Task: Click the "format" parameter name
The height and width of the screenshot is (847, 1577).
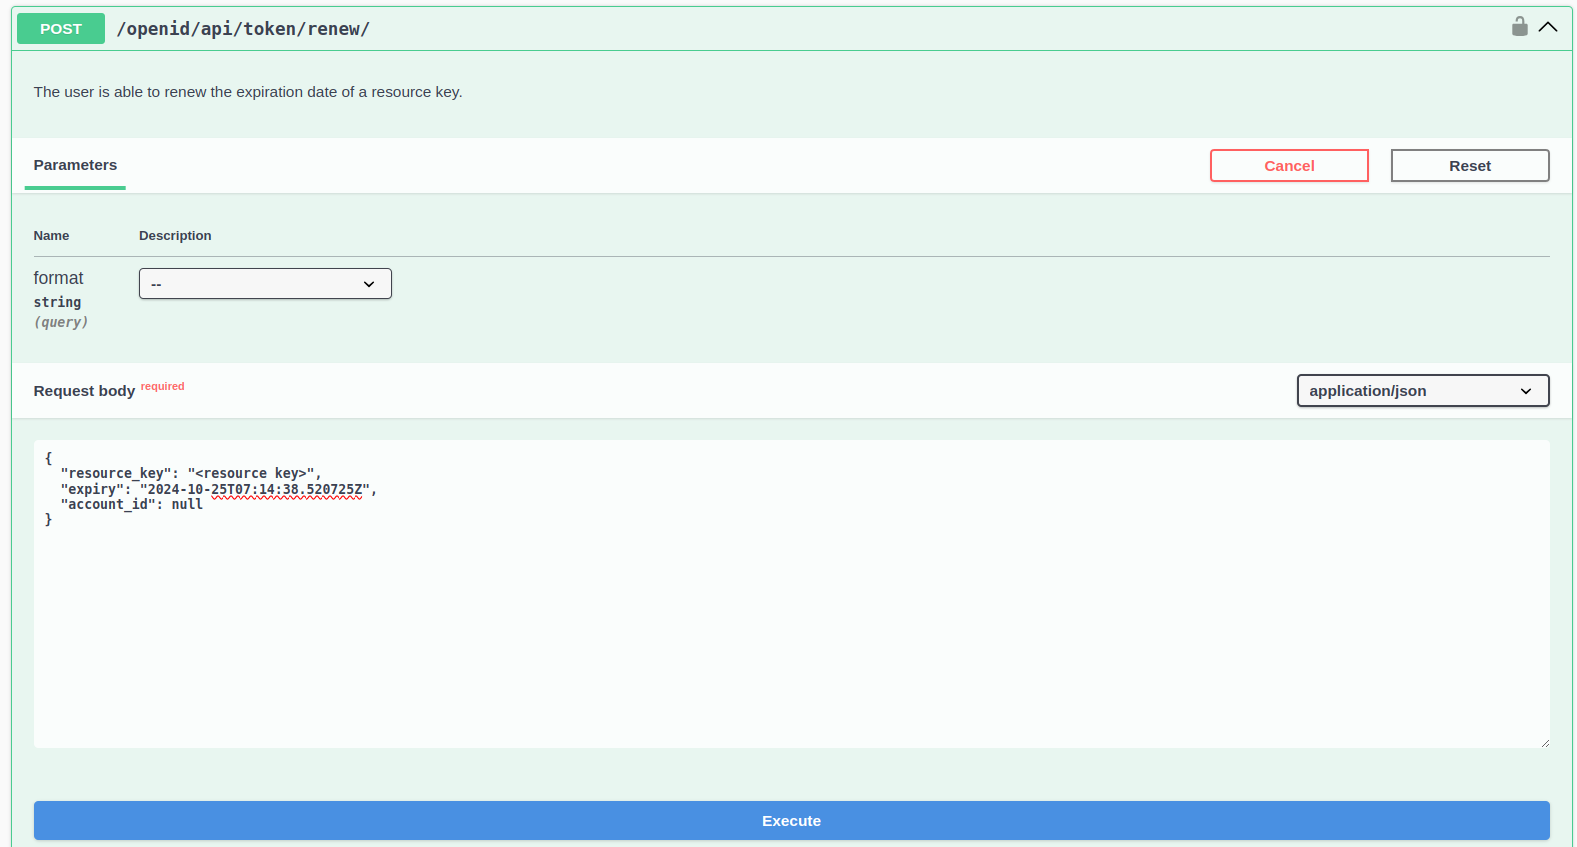Action: 58,278
